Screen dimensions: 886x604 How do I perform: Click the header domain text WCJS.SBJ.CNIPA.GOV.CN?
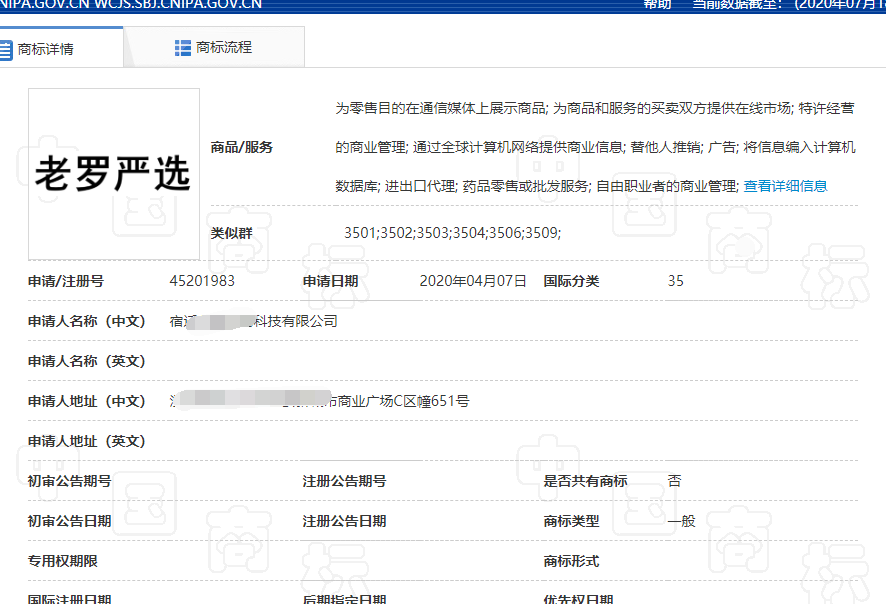pos(177,5)
